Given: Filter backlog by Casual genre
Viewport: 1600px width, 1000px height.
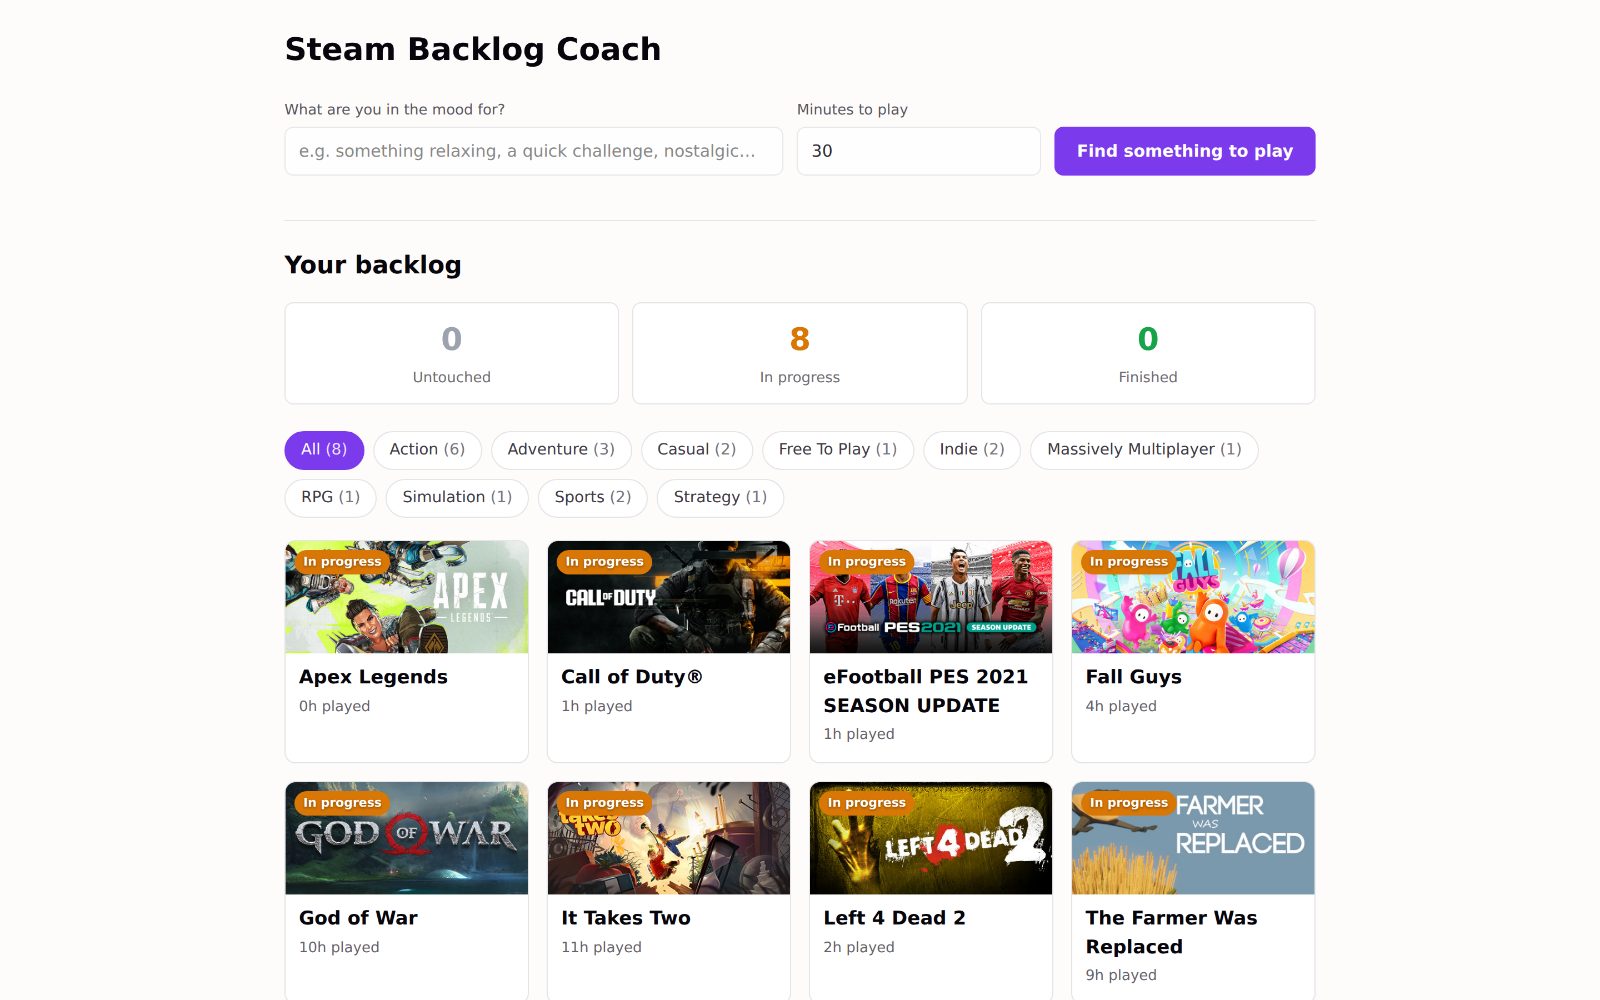Looking at the screenshot, I should pyautogui.click(x=696, y=450).
